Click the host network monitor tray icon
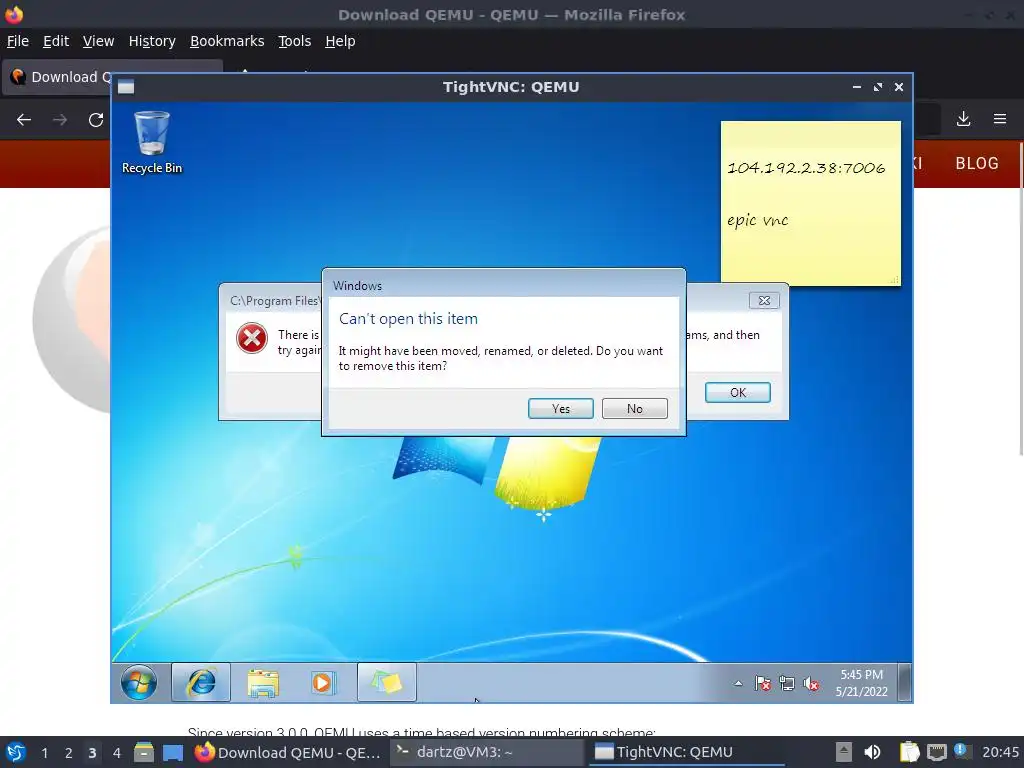1024x768 pixels. click(936, 752)
